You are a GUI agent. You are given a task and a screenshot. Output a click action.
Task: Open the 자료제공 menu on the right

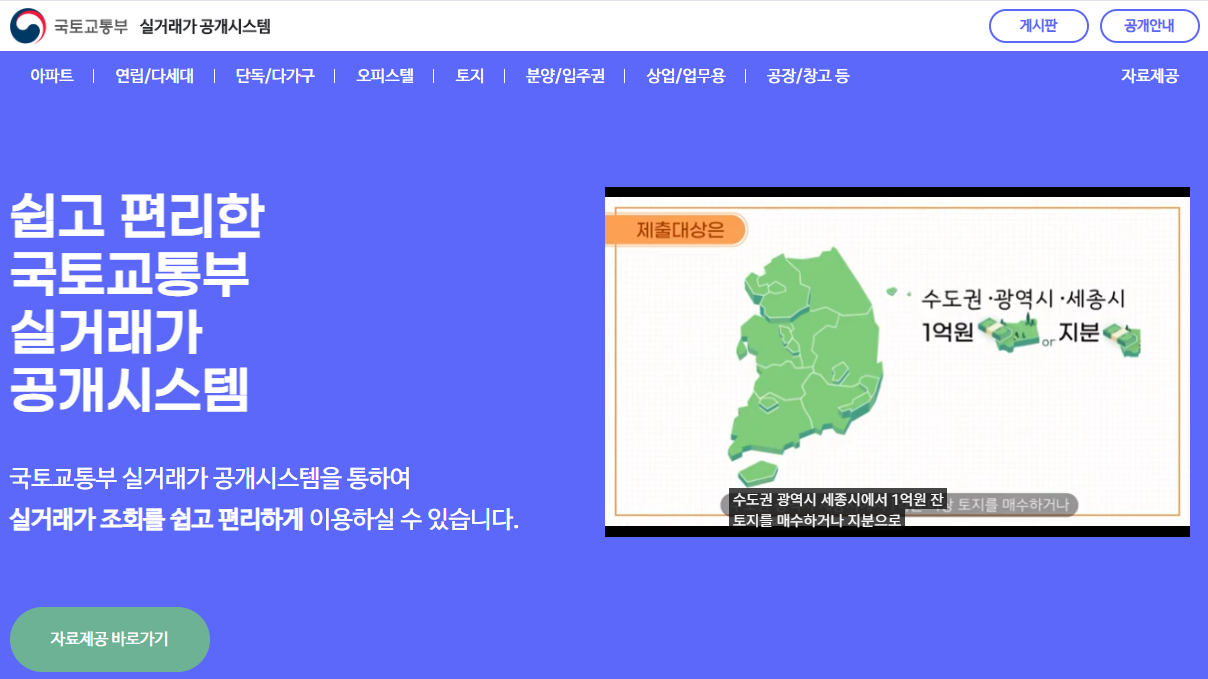pos(1150,76)
